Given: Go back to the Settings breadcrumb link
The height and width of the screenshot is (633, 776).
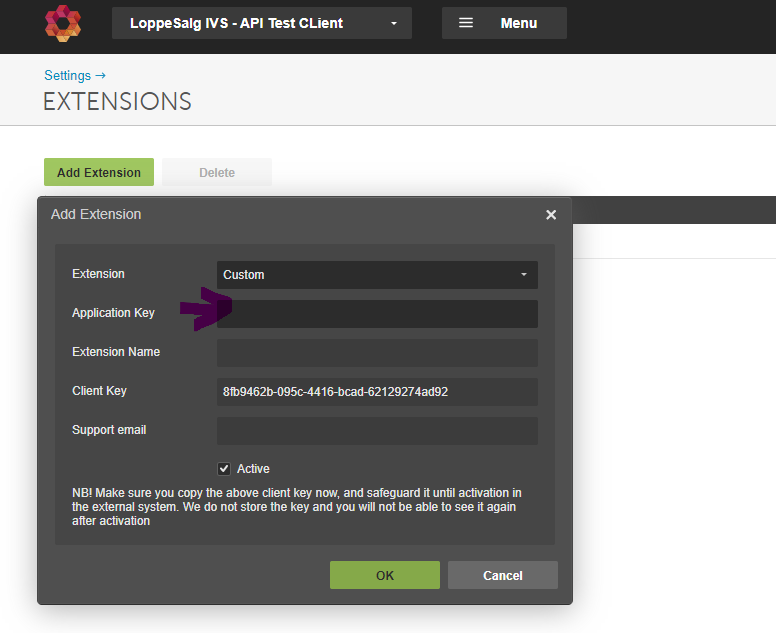Looking at the screenshot, I should pyautogui.click(x=75, y=75).
